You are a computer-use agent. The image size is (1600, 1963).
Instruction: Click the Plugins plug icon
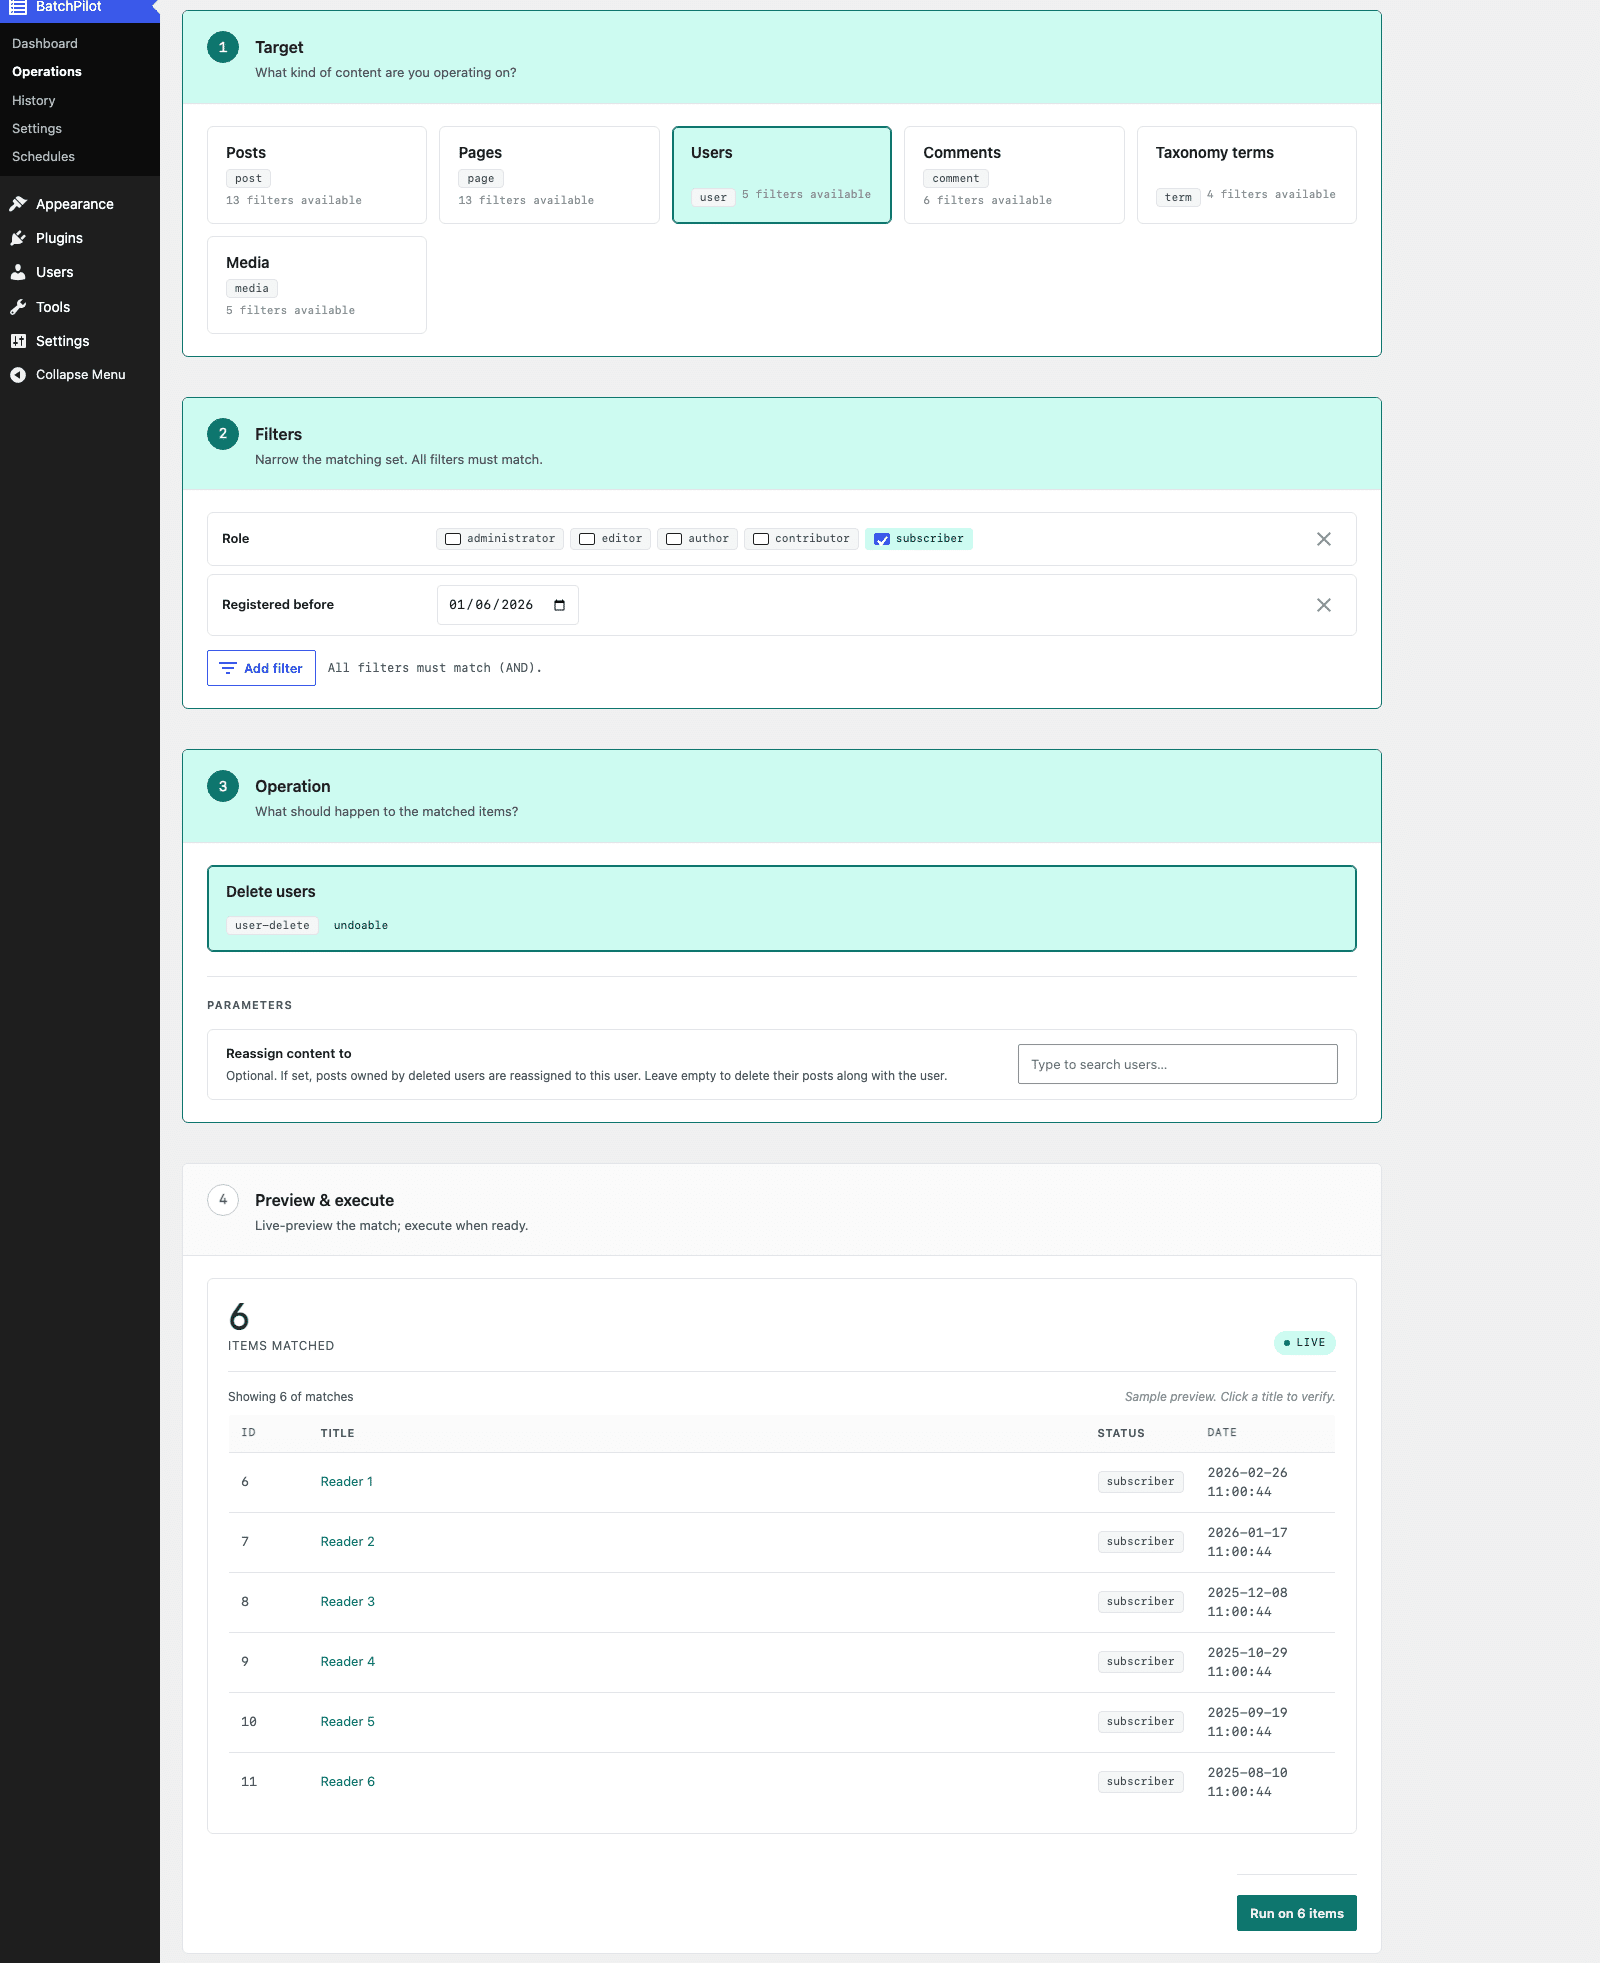[x=18, y=238]
